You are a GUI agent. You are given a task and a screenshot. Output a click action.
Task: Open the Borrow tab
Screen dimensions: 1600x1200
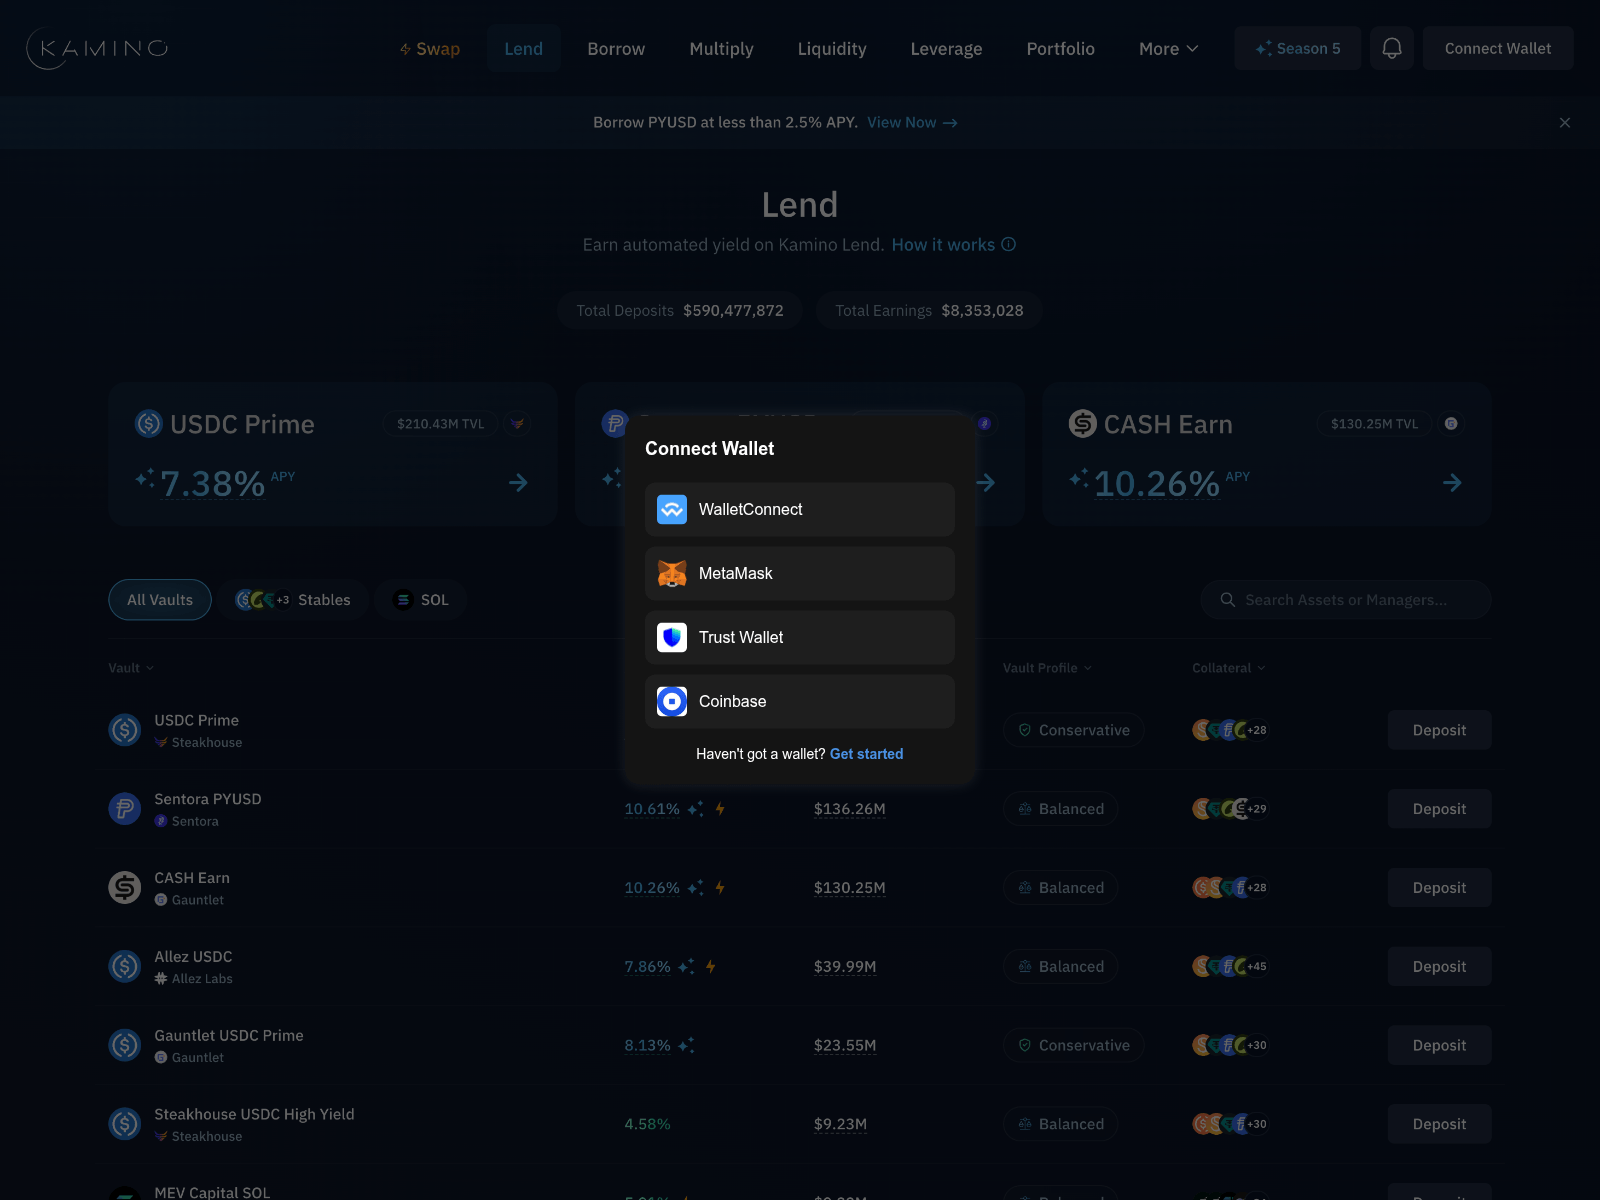616,49
